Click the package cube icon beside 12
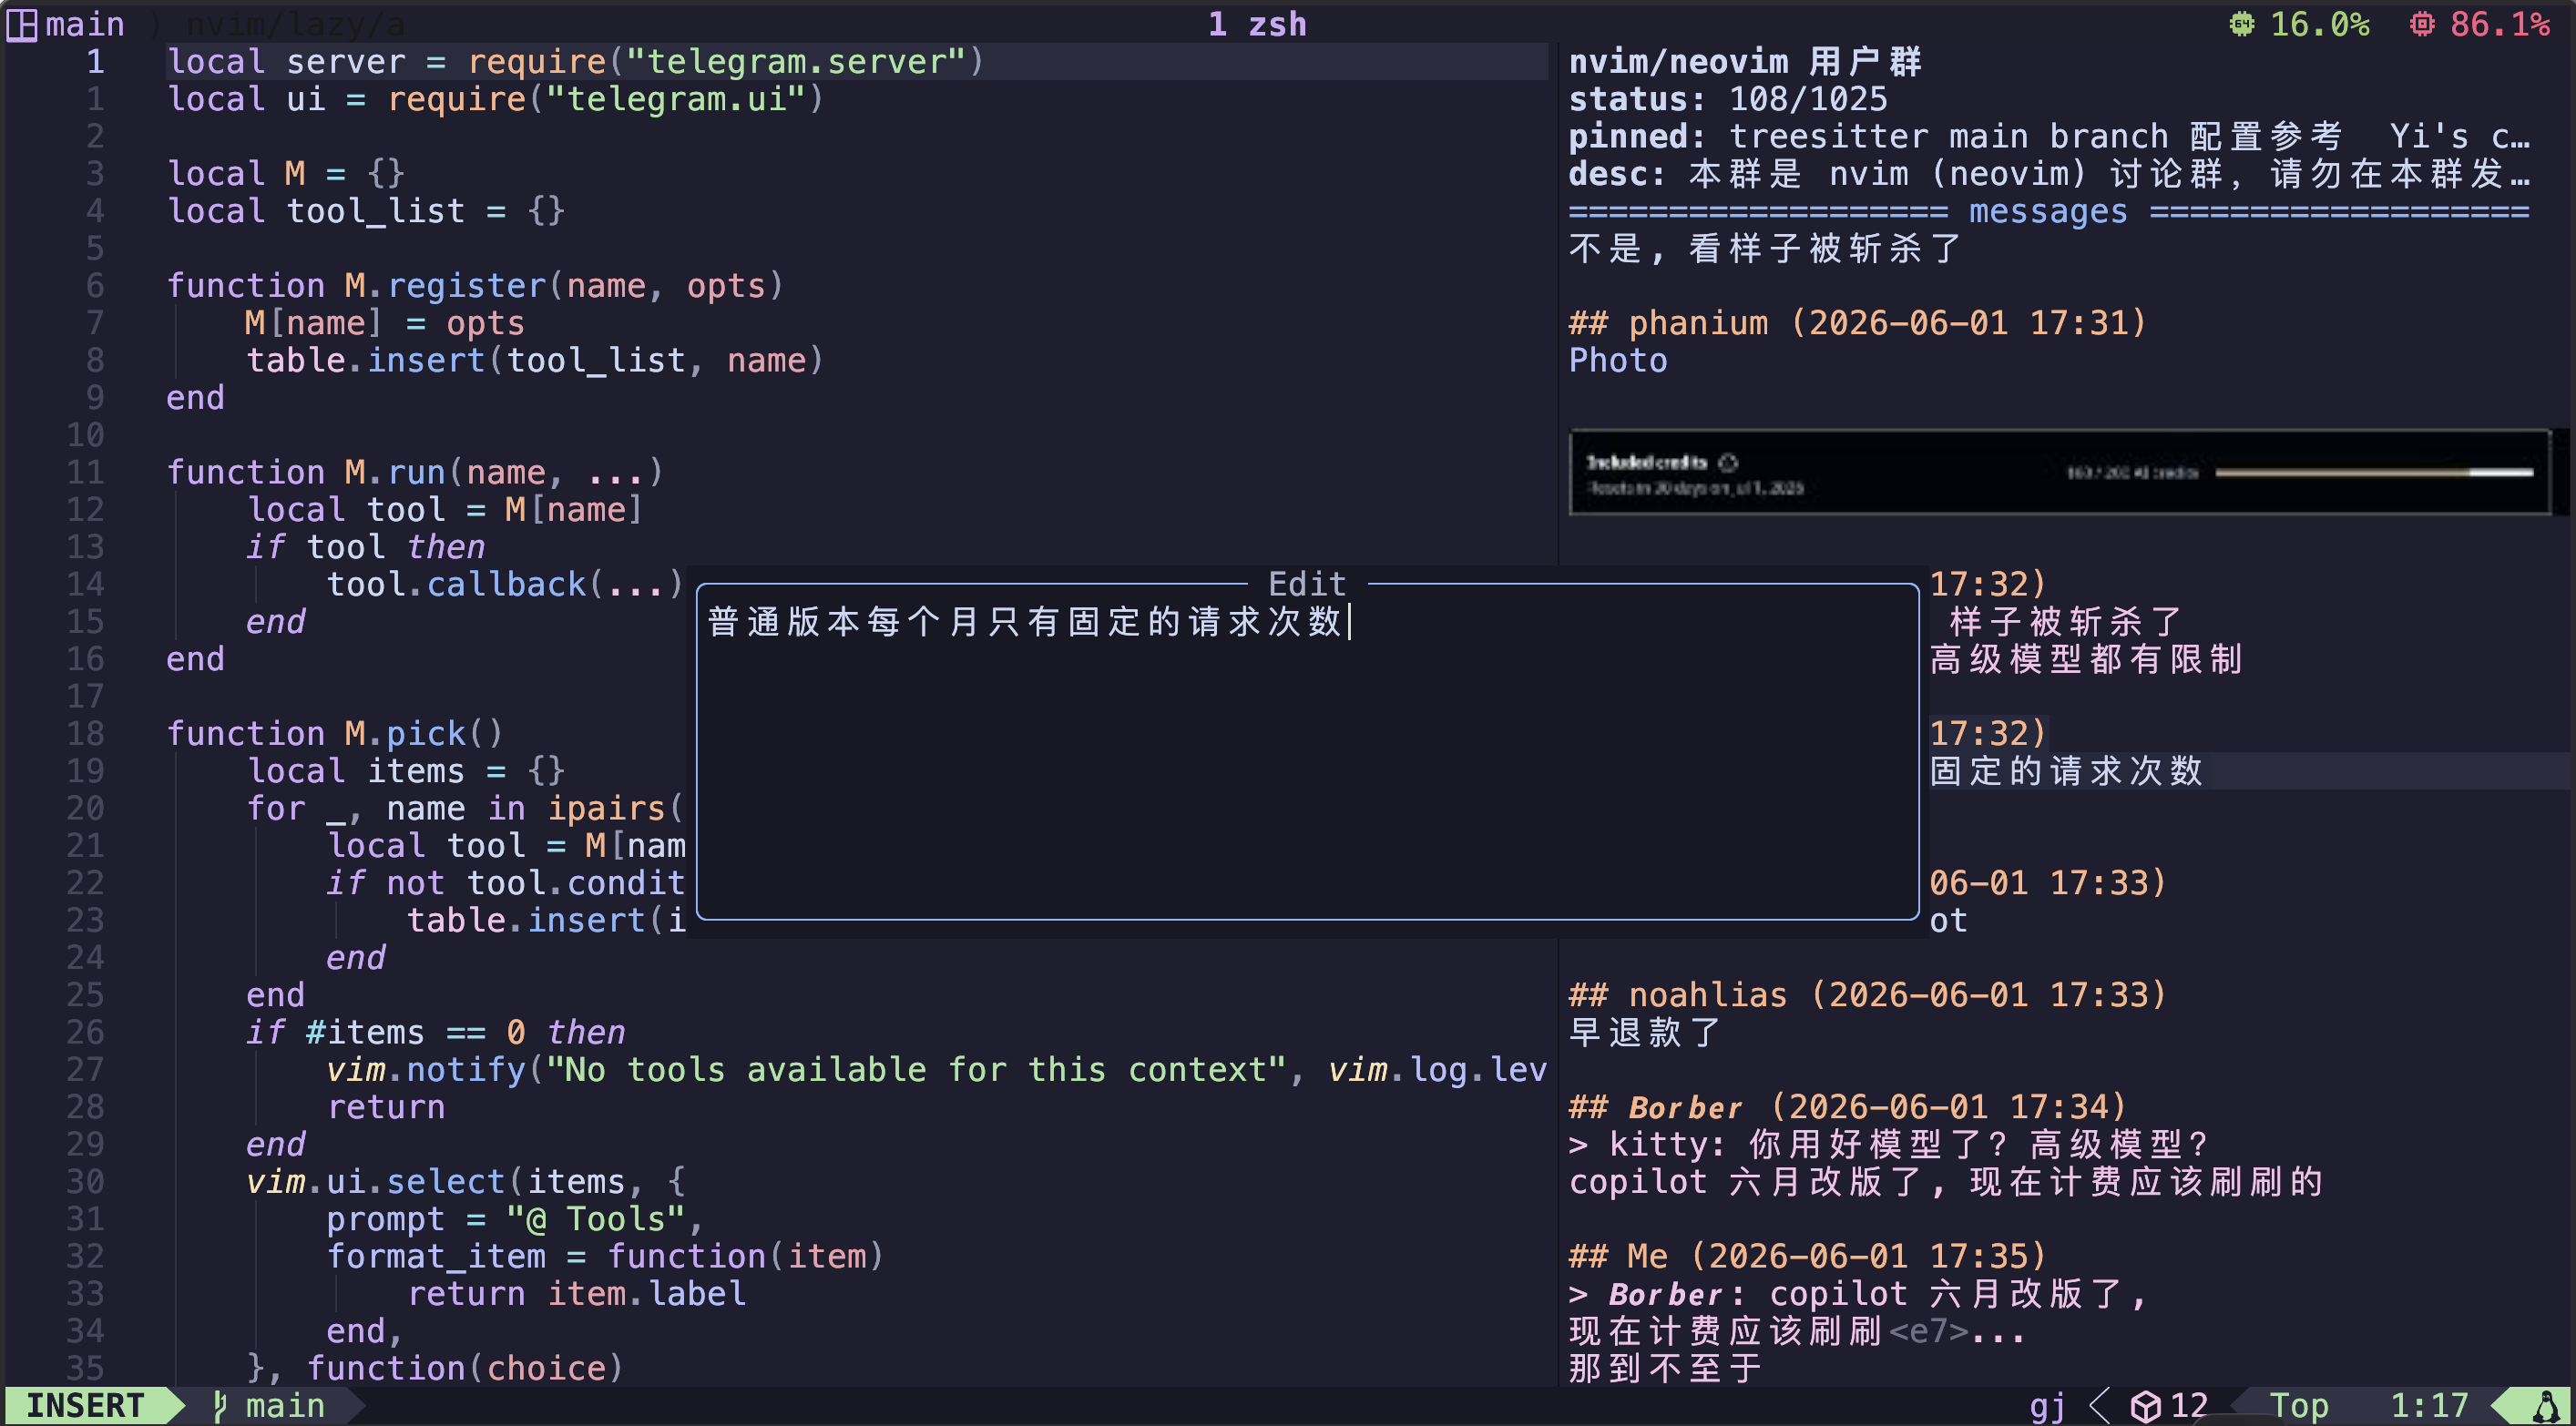 [x=2145, y=1406]
